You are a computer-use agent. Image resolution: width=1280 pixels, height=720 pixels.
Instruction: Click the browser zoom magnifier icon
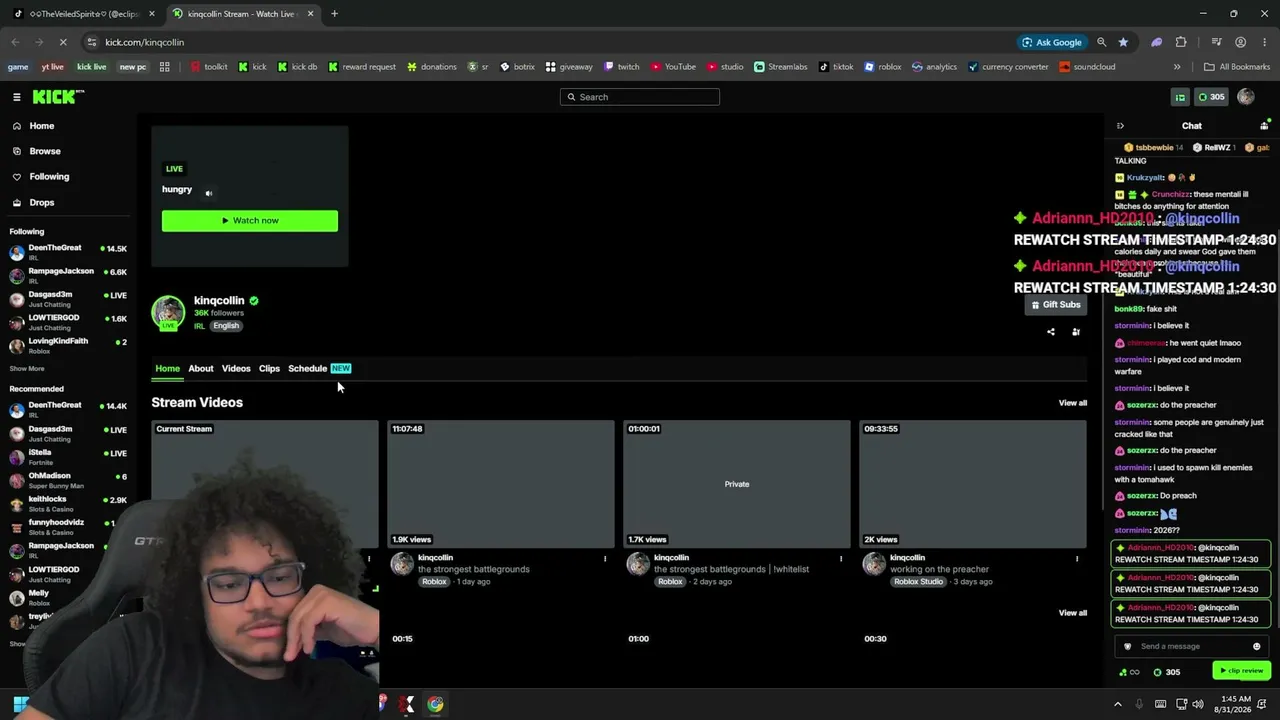pyautogui.click(x=1101, y=42)
